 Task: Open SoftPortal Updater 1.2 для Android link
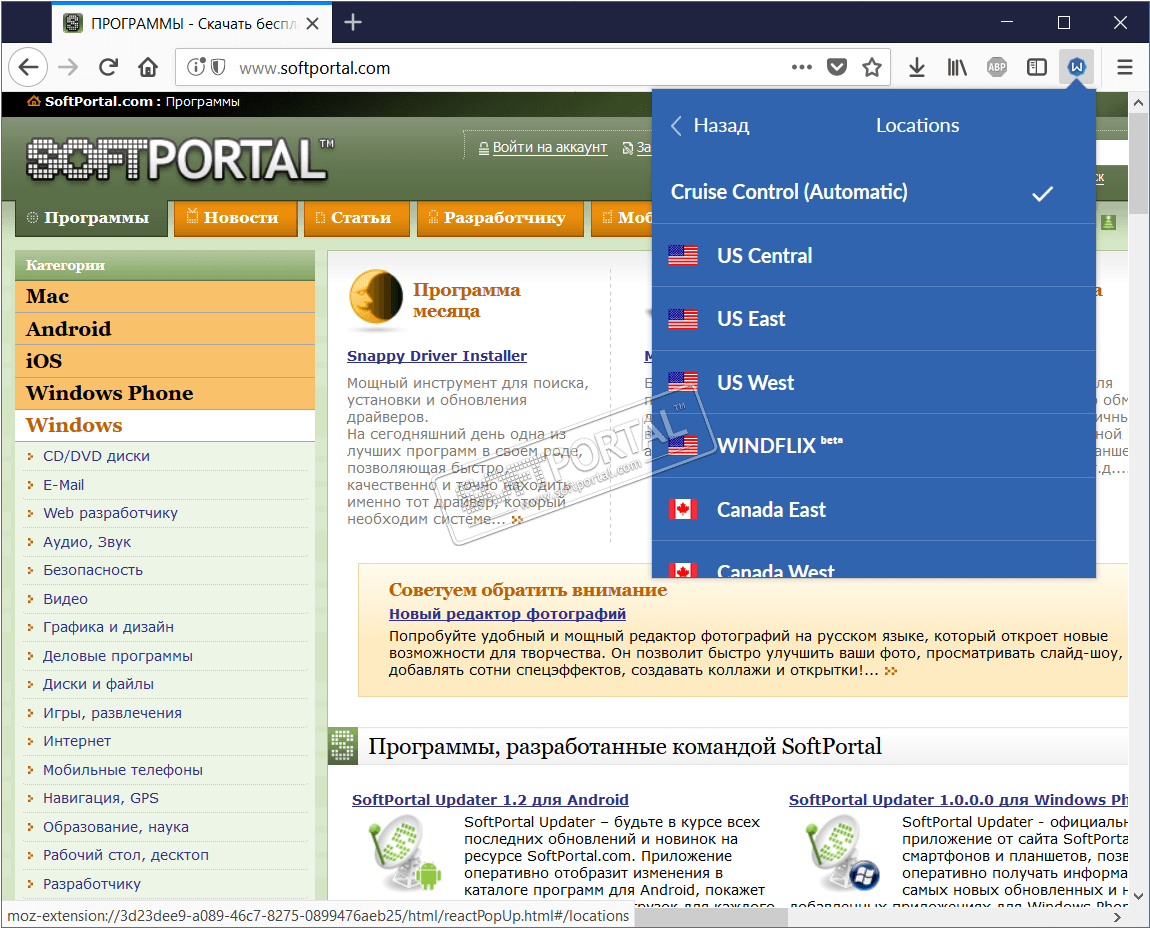tap(490, 800)
